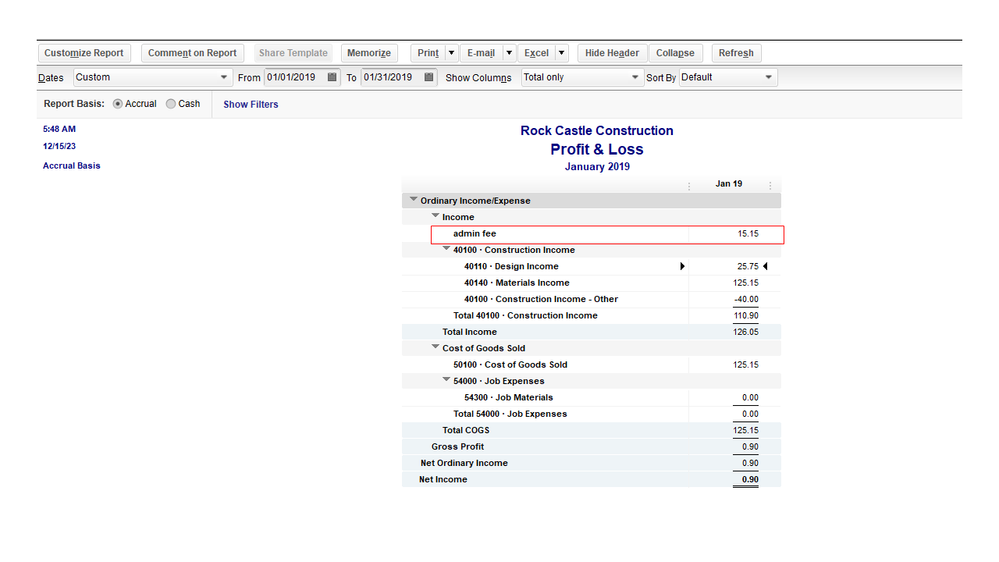This screenshot has width=999, height=562.
Task: Click the Total COGS 125.15 amount
Action: pos(745,431)
